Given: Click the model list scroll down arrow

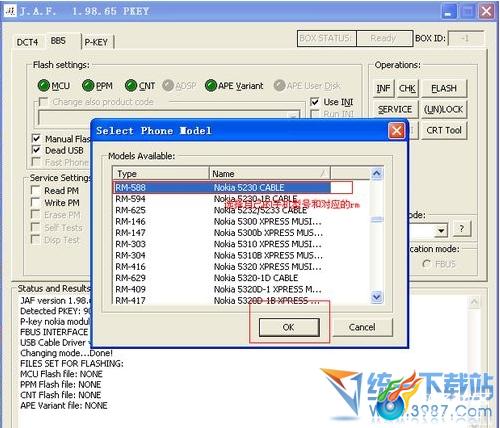Looking at the screenshot, I should pos(377,297).
